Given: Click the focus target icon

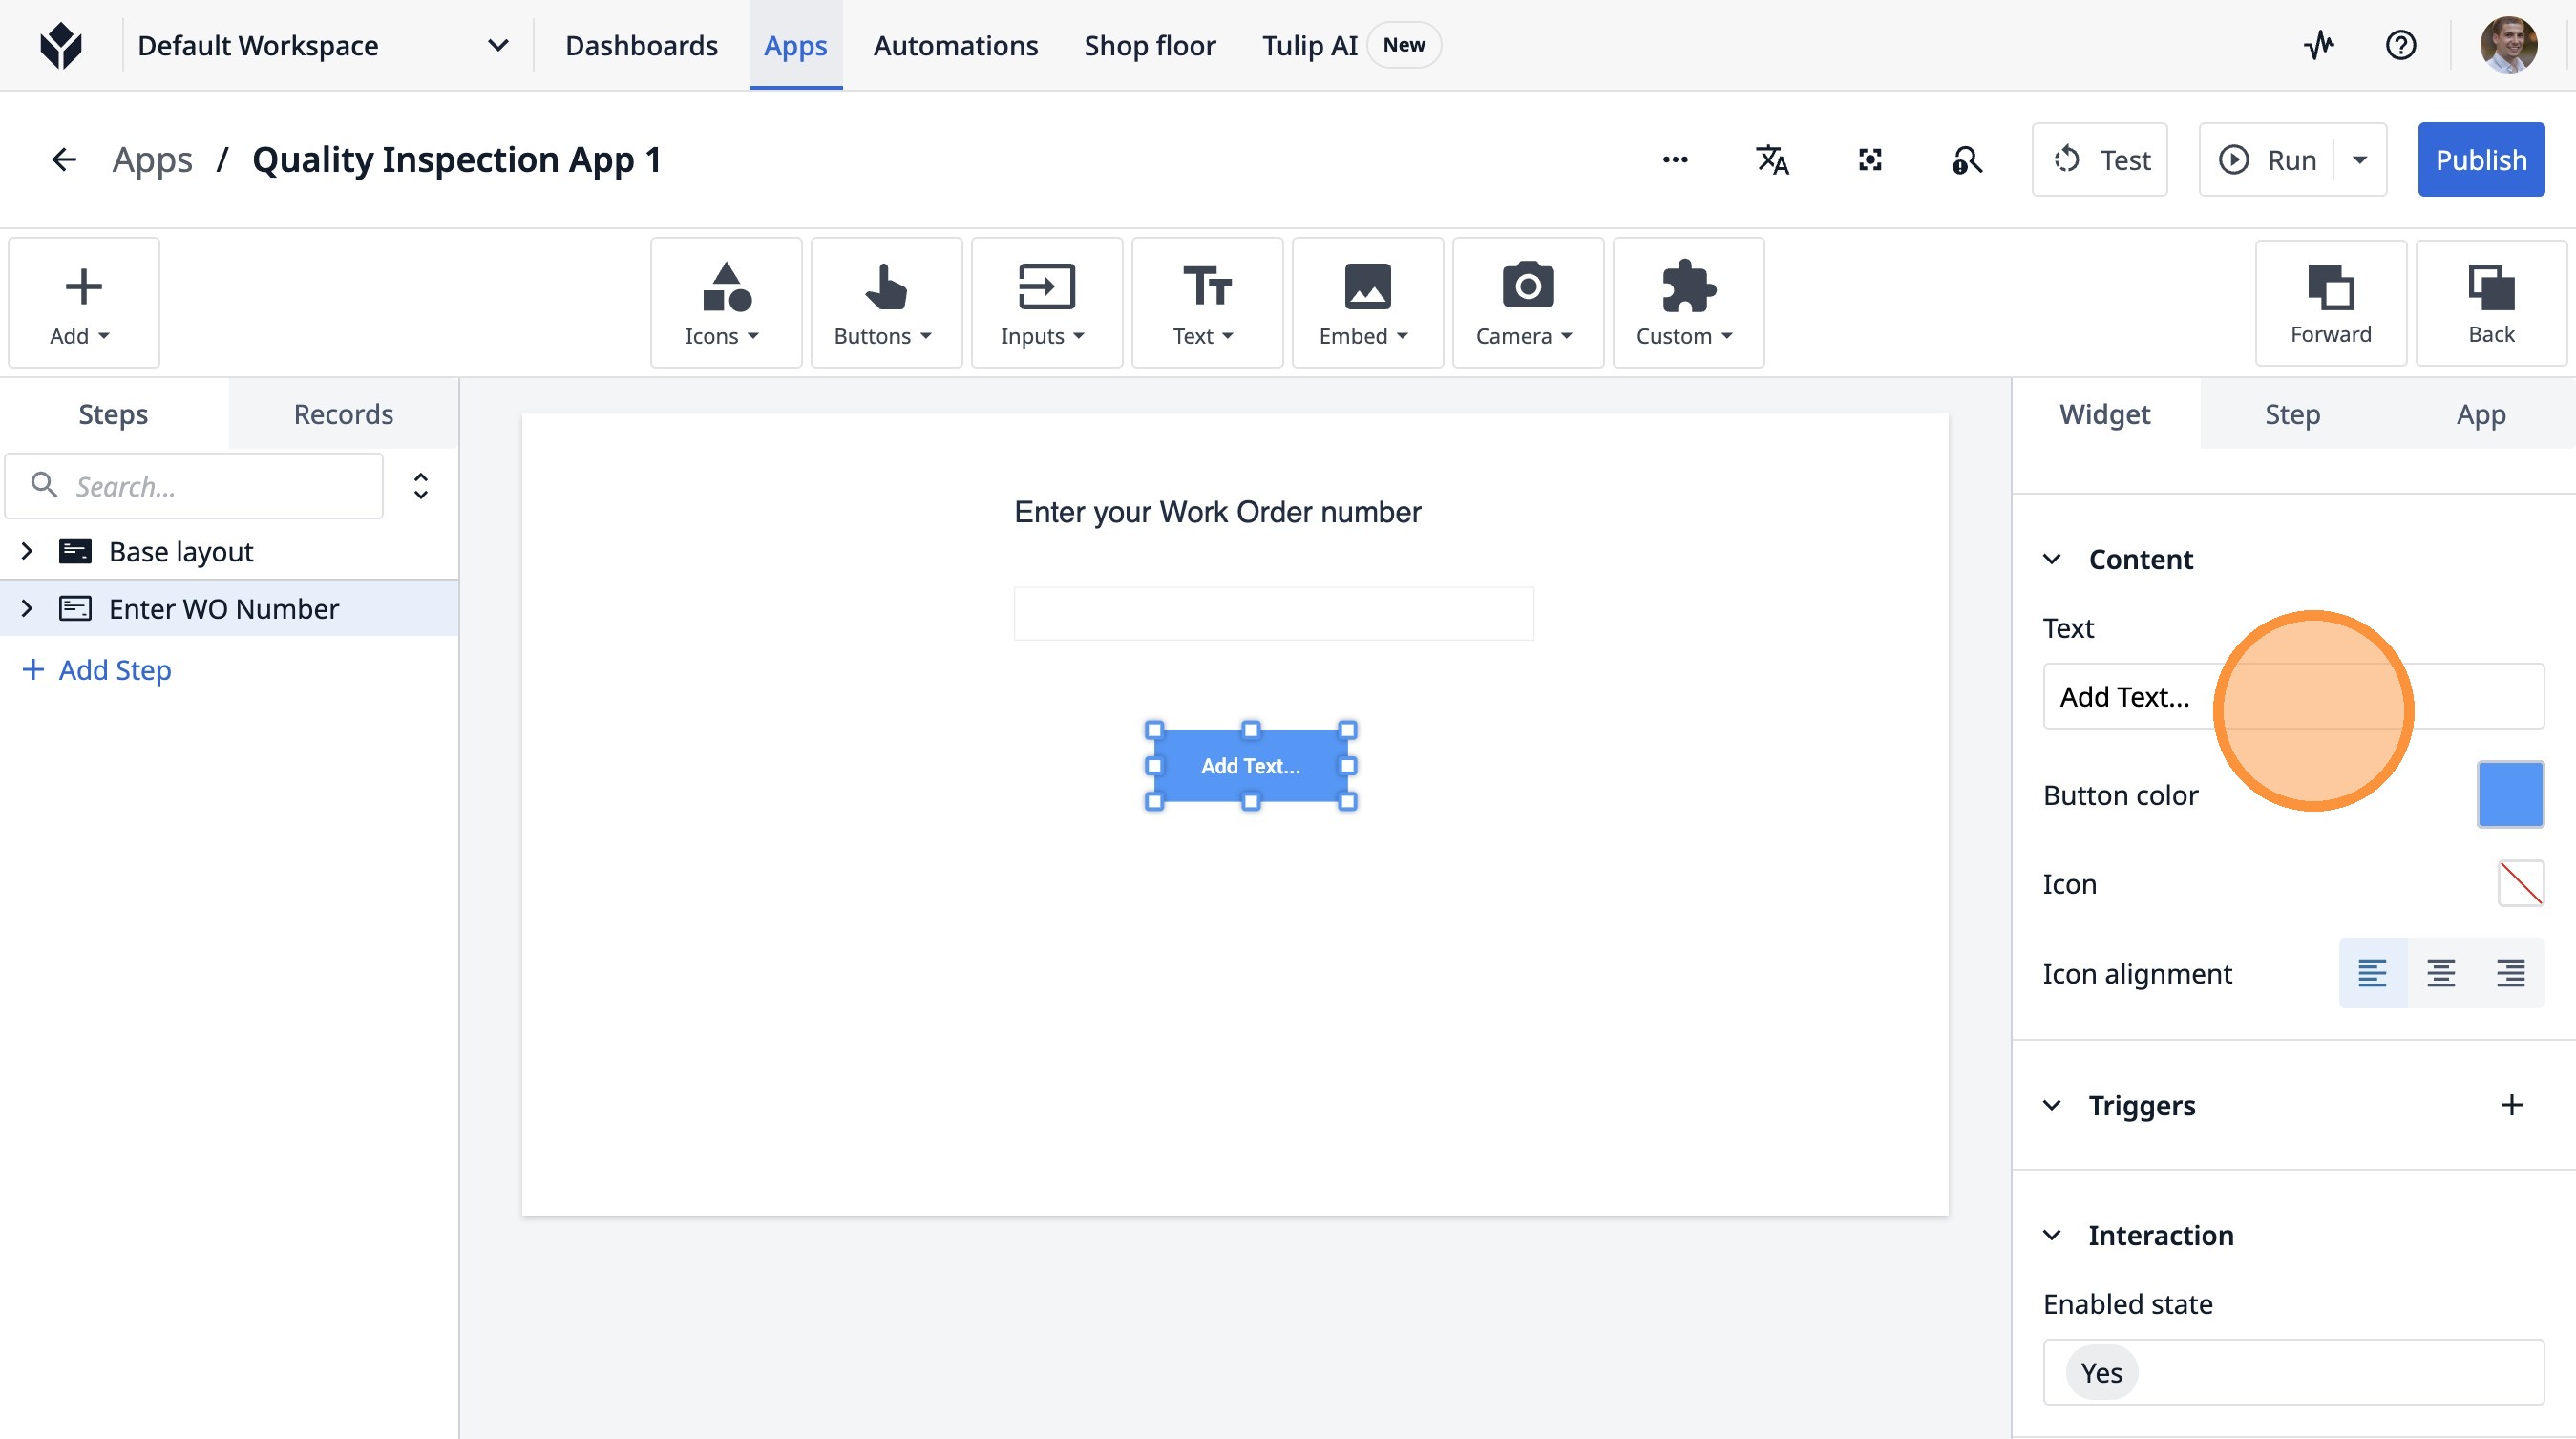Looking at the screenshot, I should pos(1869,160).
